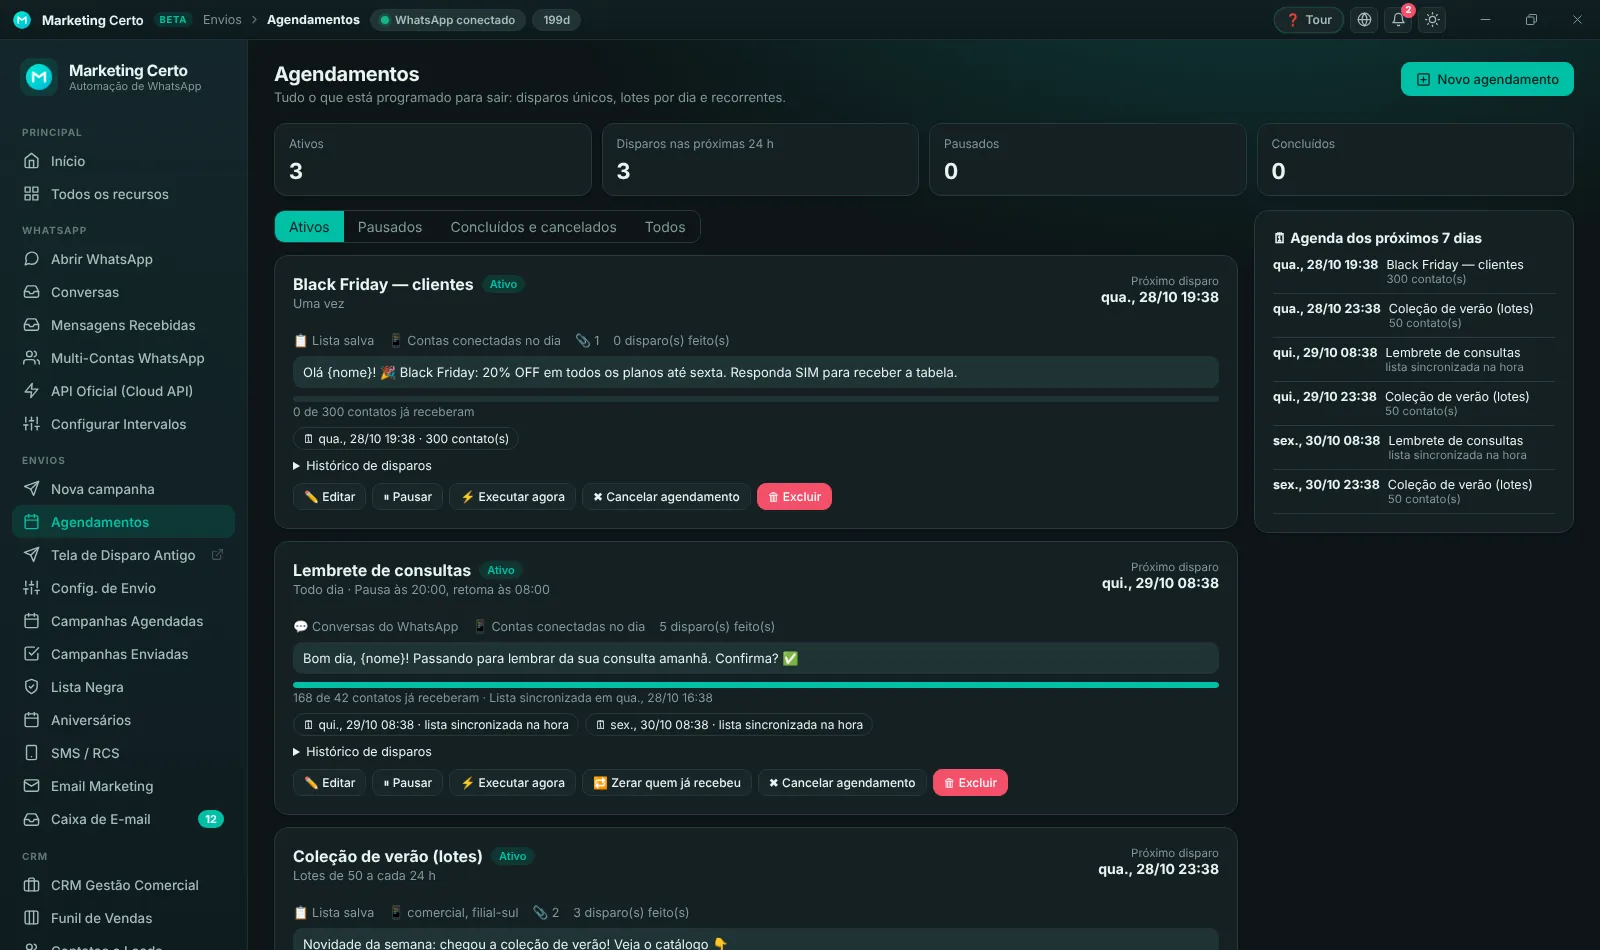Screen dimensions: 1600x950
Task: Expand Histórico de disparos under Lembrete de consultas
Action: point(362,752)
